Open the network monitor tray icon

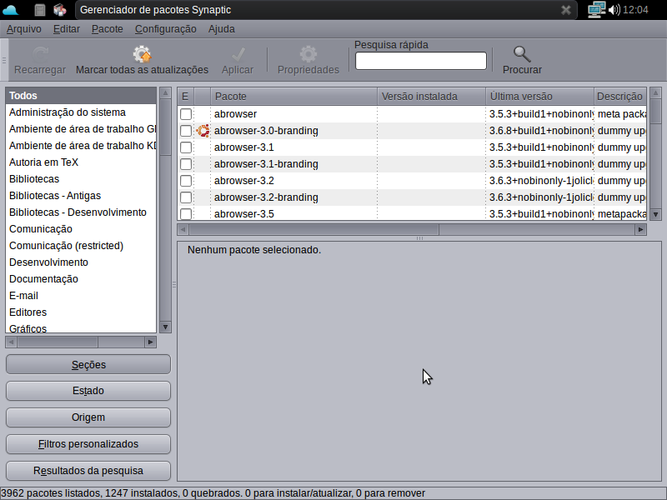click(x=597, y=9)
